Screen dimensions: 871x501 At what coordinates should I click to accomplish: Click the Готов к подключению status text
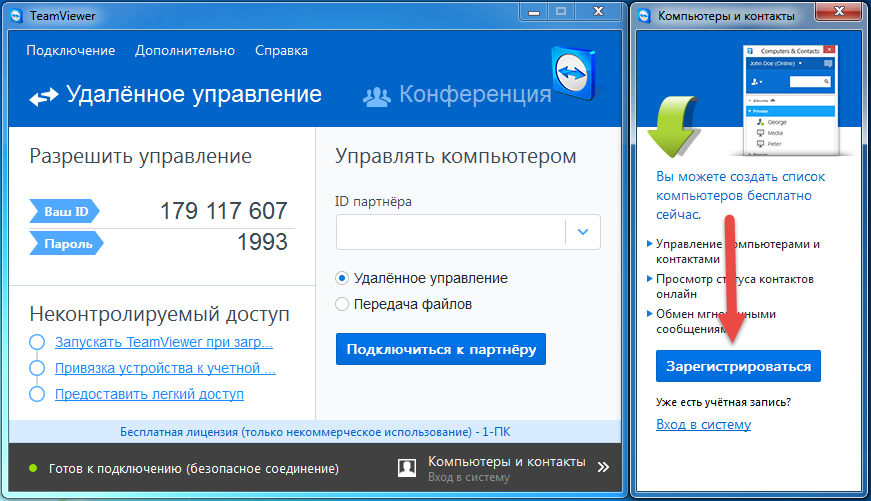[193, 469]
